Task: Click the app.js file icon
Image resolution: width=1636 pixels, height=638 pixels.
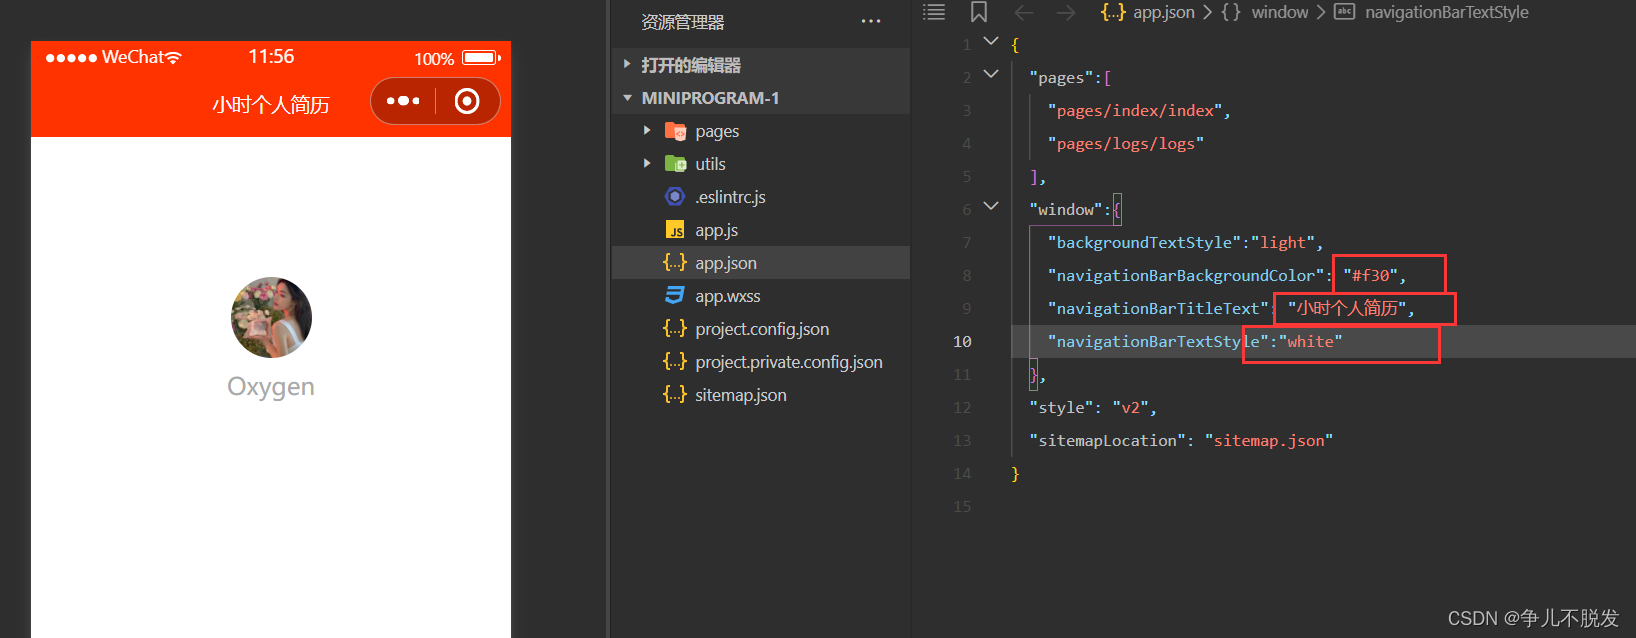Action: click(x=675, y=230)
